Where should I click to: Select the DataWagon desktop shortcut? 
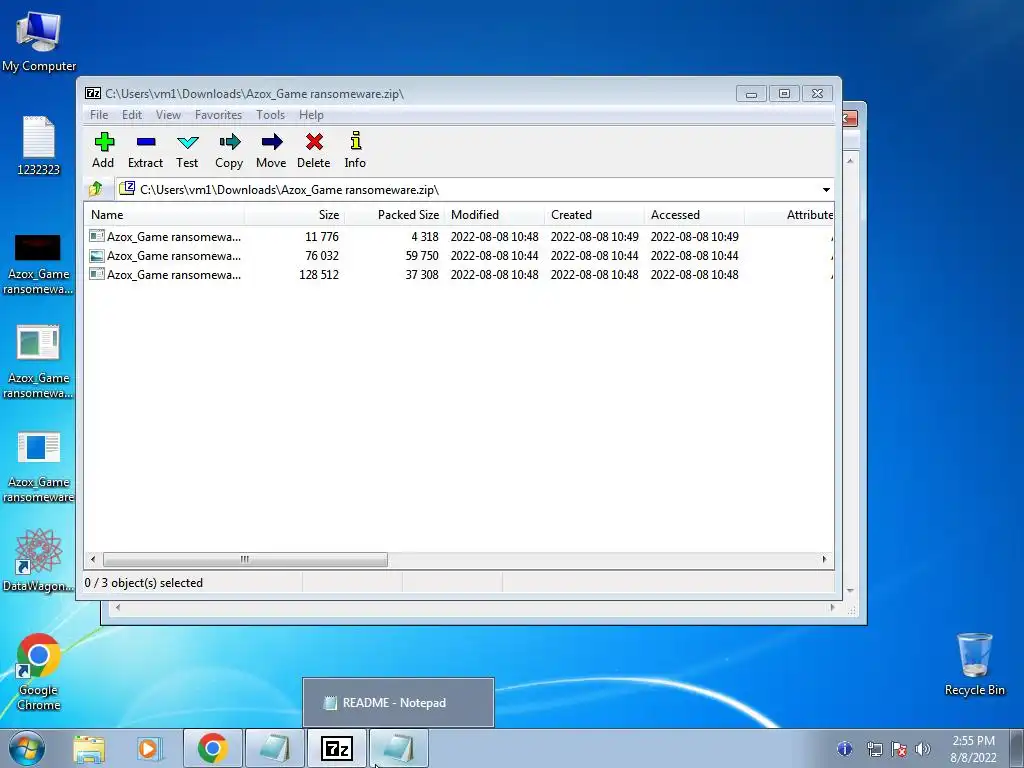(39, 560)
